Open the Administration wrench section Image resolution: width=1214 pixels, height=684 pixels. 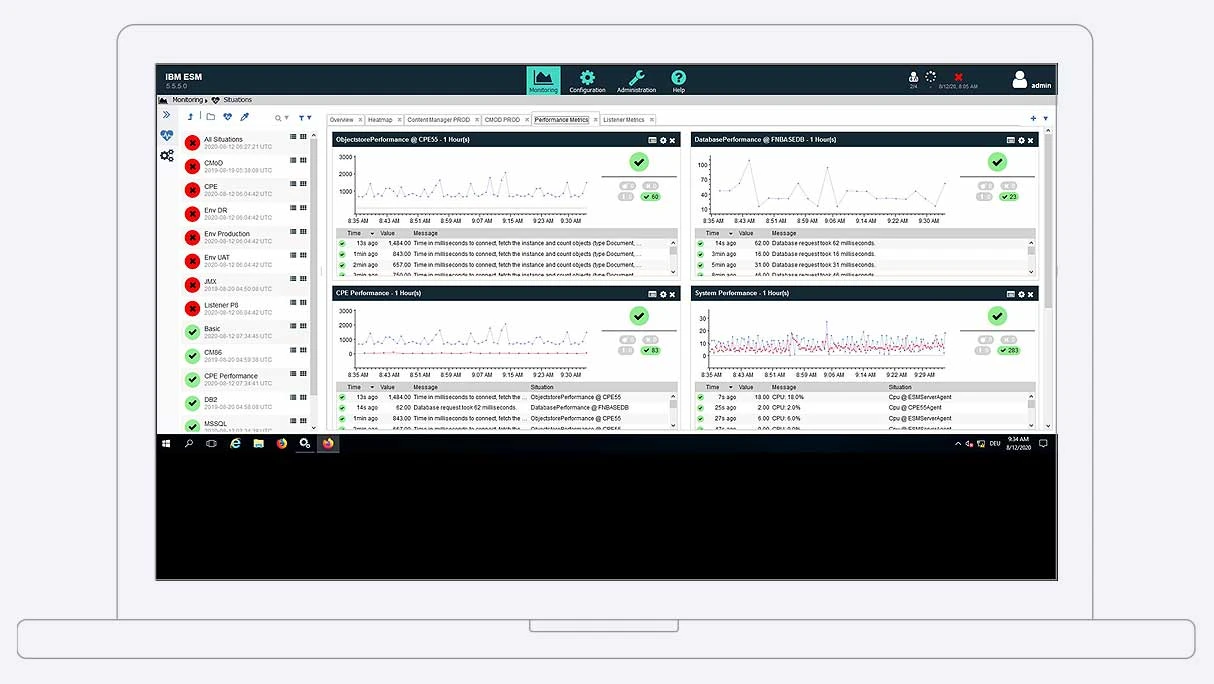(x=636, y=81)
